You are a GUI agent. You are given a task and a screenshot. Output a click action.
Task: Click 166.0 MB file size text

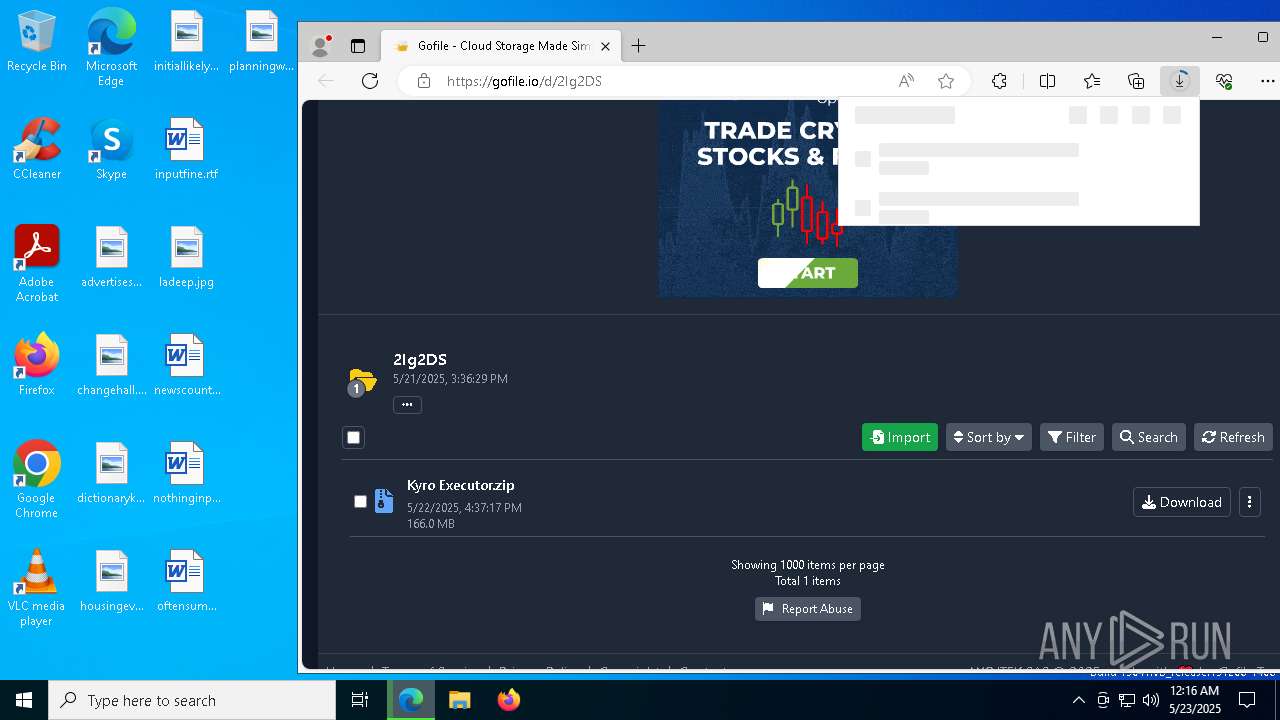431,524
